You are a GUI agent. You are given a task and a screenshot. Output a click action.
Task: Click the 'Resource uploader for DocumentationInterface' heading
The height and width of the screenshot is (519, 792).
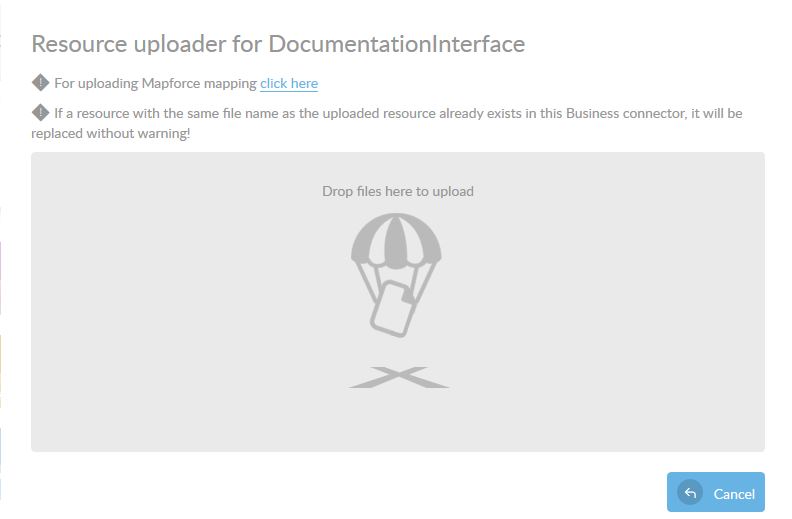(x=278, y=44)
